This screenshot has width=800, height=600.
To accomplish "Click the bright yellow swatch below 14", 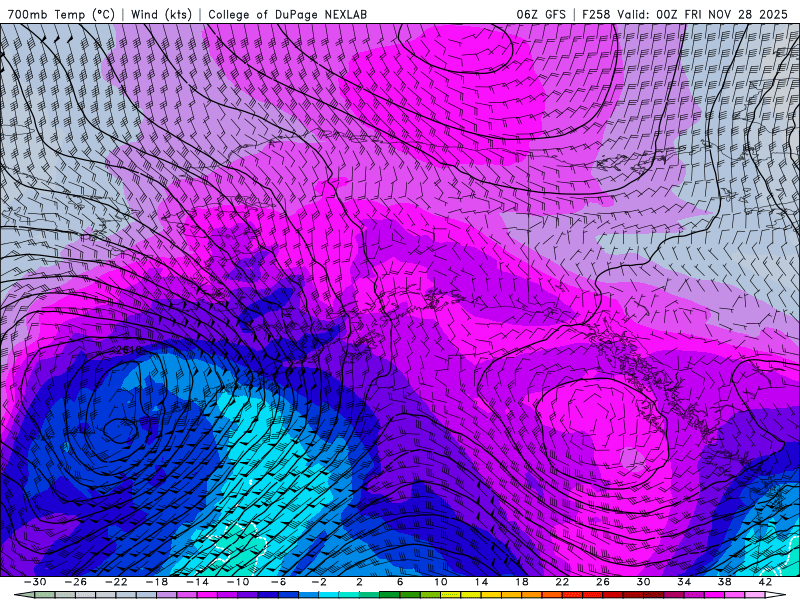I will coord(471,595).
